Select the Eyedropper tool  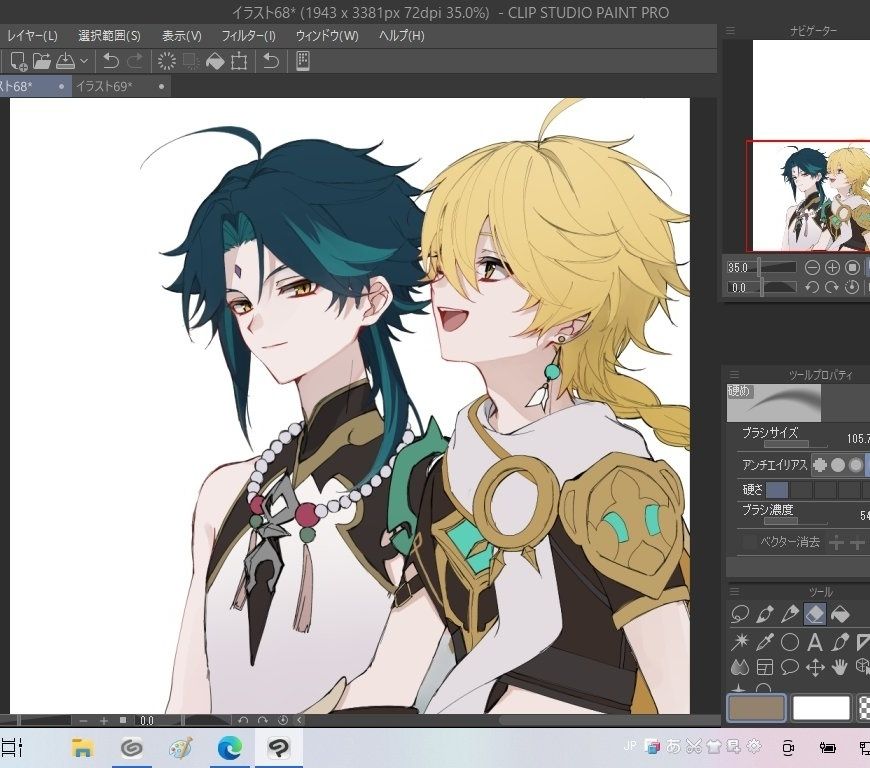coord(765,642)
